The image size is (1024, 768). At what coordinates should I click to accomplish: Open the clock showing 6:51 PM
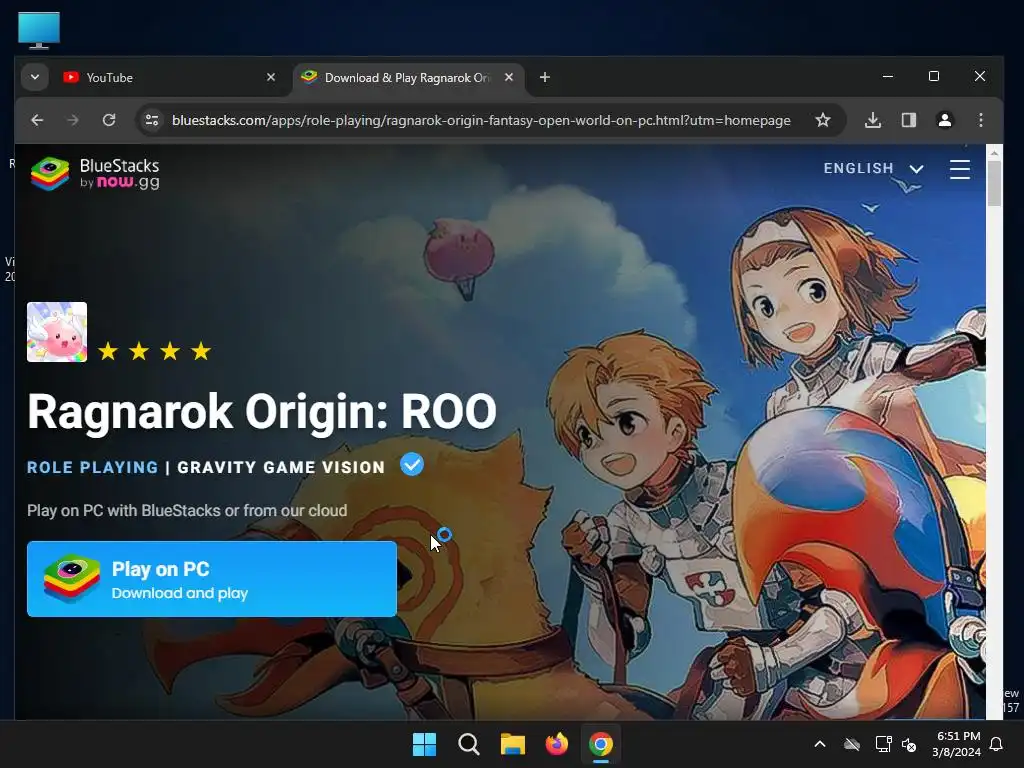pyautogui.click(x=956, y=744)
